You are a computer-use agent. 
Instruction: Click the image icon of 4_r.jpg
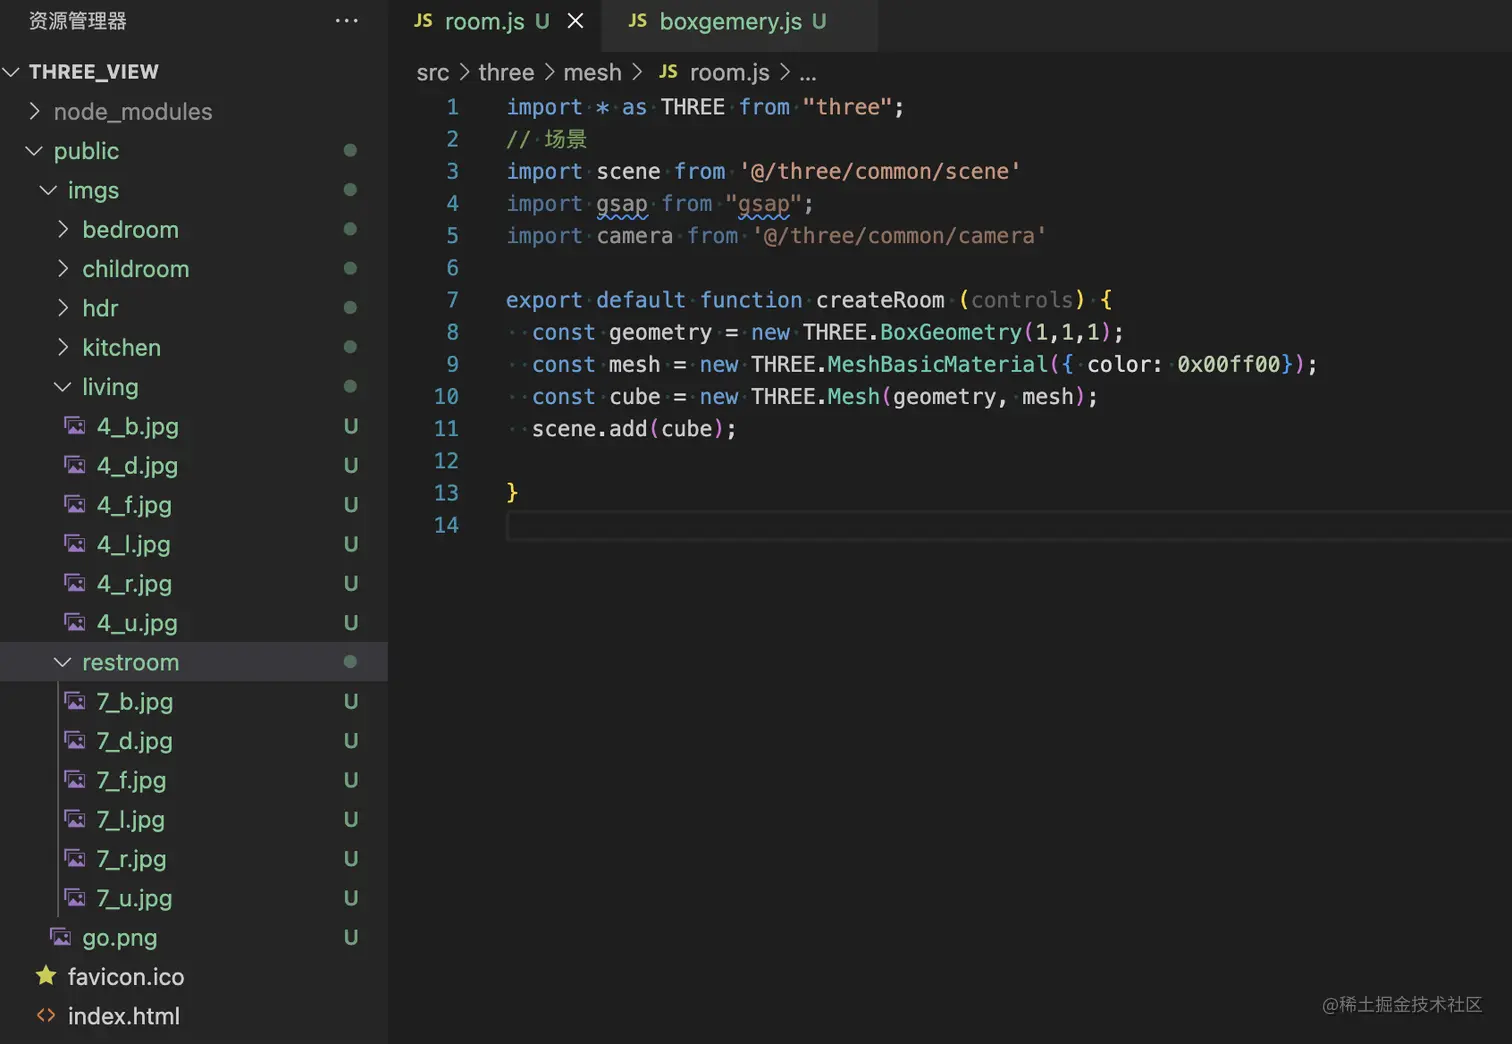point(75,583)
